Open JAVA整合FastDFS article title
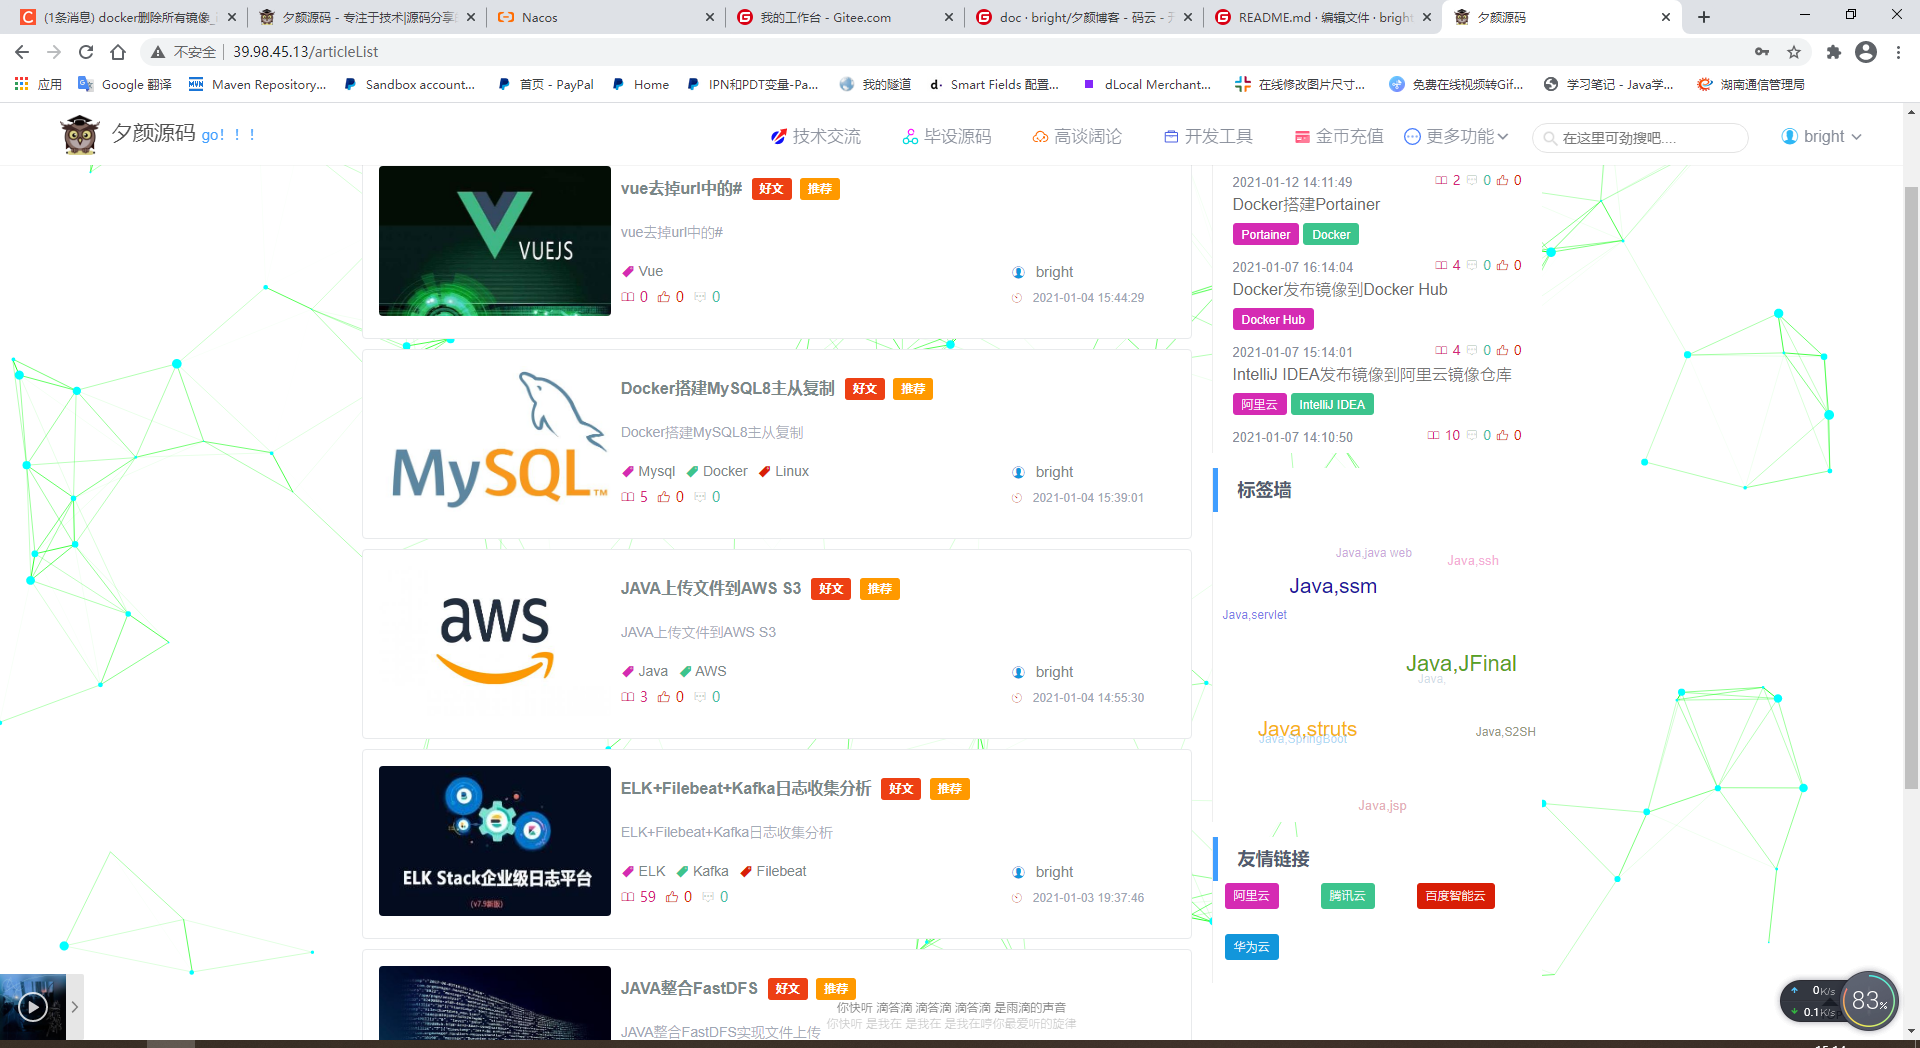Screen dimensions: 1920x1048 click(x=689, y=988)
